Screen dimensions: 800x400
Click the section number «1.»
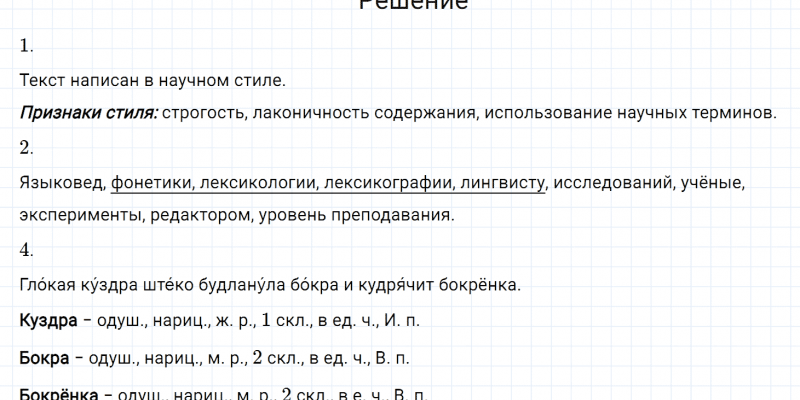coord(27,46)
